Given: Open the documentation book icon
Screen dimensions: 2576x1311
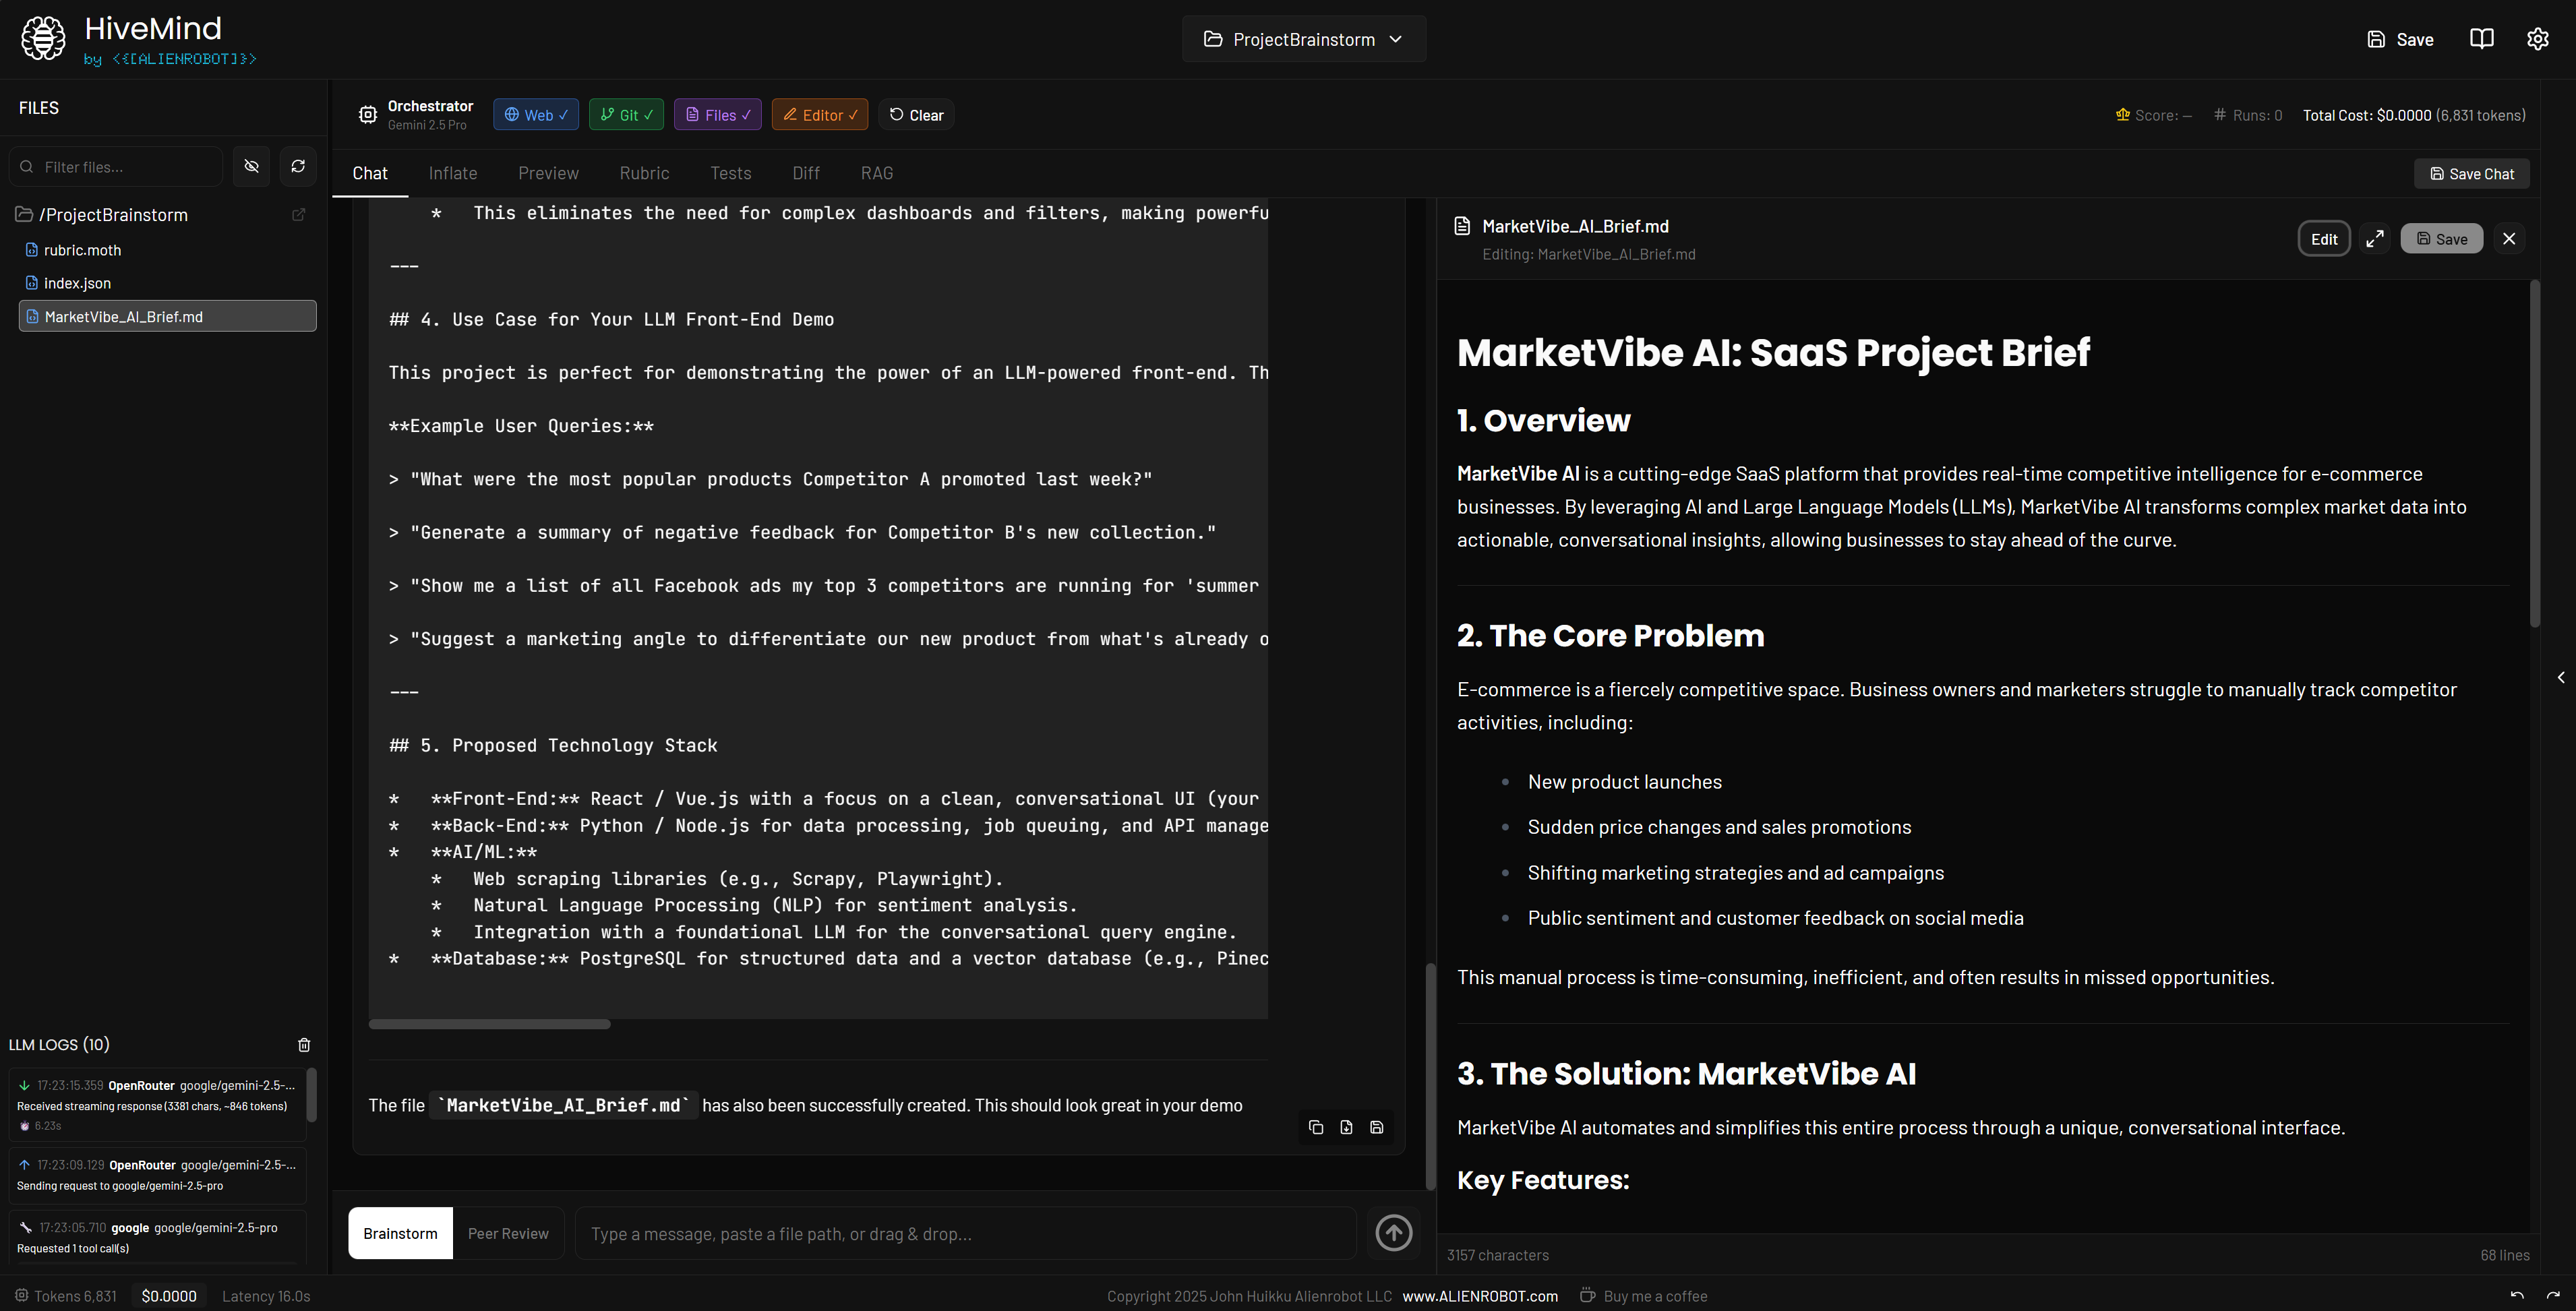Looking at the screenshot, I should [x=2483, y=39].
